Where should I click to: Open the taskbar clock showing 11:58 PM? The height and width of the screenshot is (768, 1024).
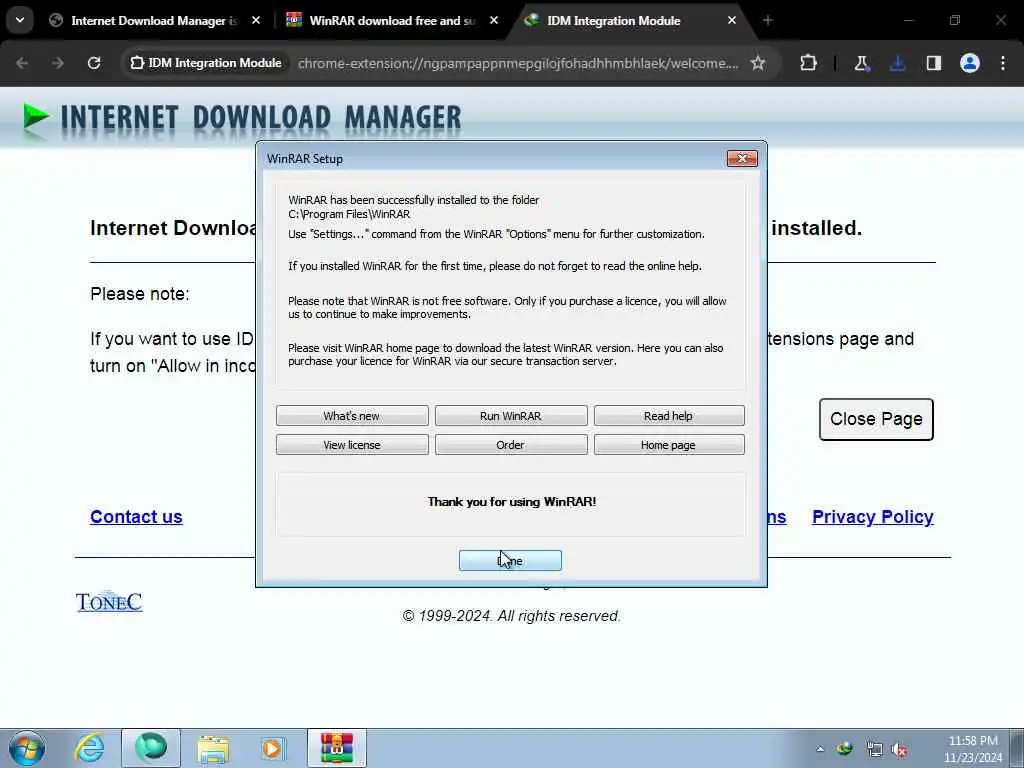pyautogui.click(x=973, y=749)
